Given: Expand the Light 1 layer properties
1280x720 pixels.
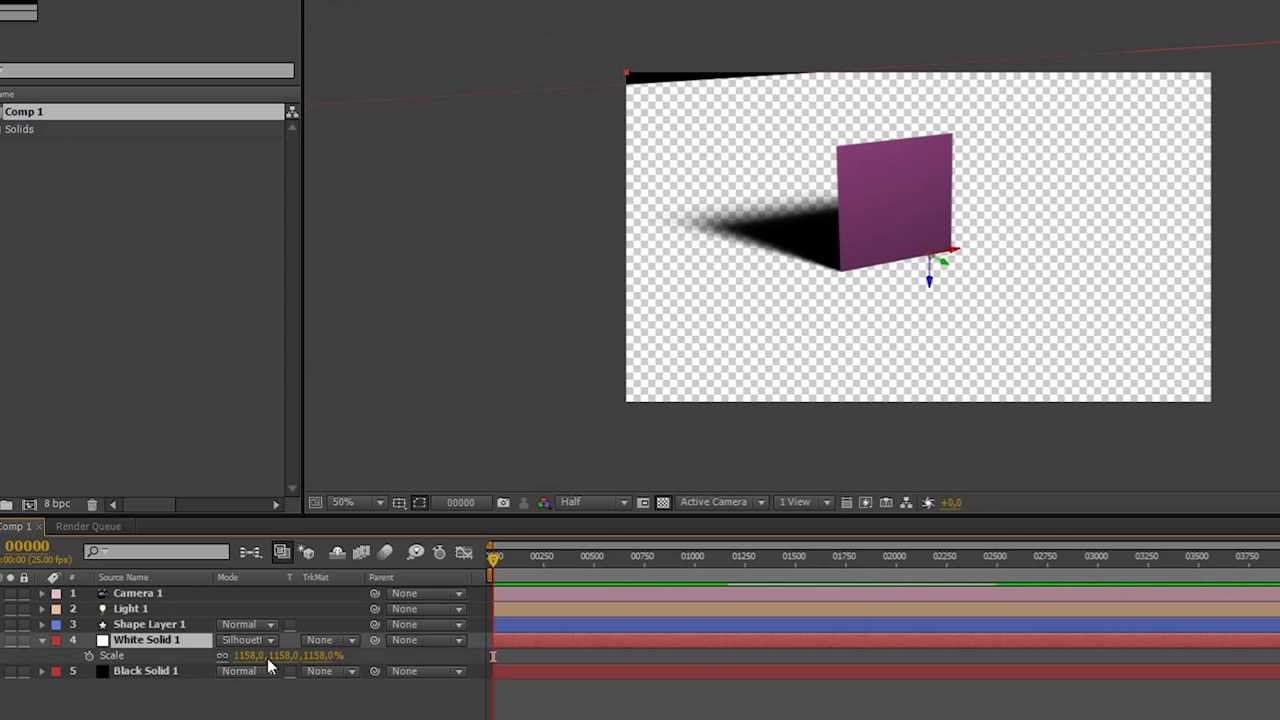Looking at the screenshot, I should (x=42, y=609).
